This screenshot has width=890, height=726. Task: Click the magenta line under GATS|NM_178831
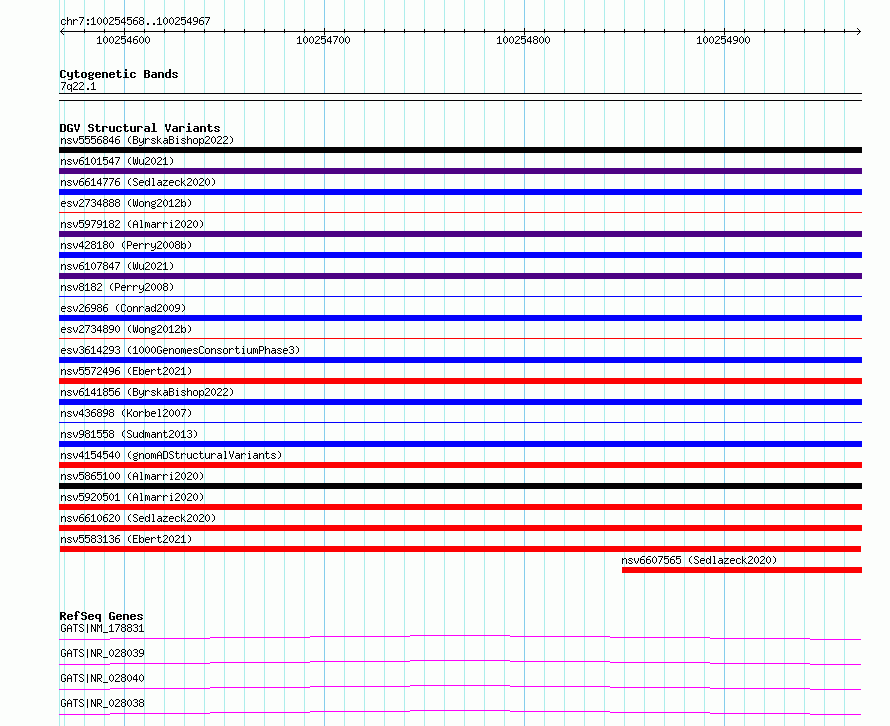coord(460,637)
